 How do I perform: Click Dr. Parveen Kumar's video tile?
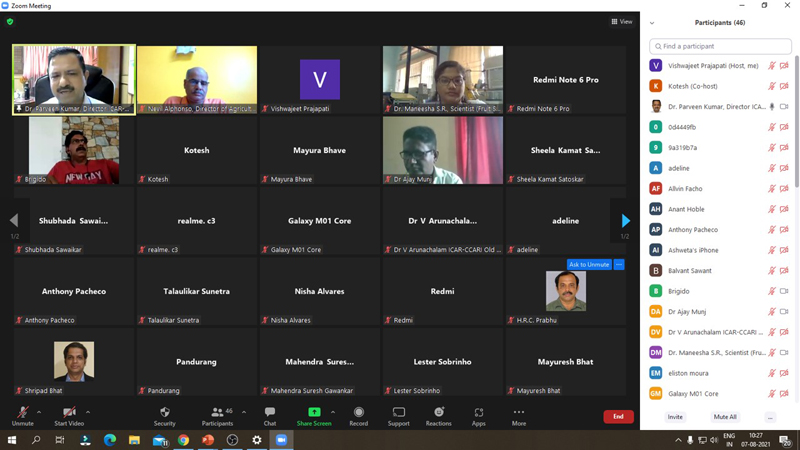click(74, 79)
